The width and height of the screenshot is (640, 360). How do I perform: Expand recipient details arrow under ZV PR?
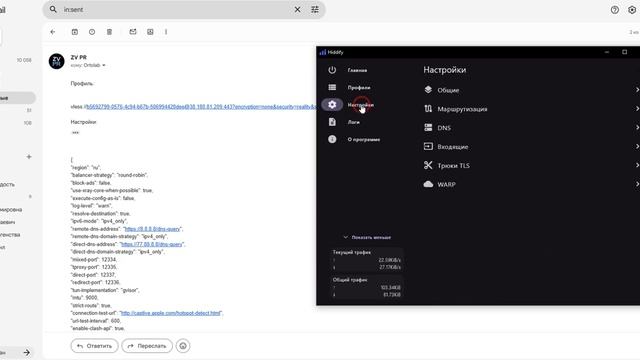pyautogui.click(x=104, y=65)
